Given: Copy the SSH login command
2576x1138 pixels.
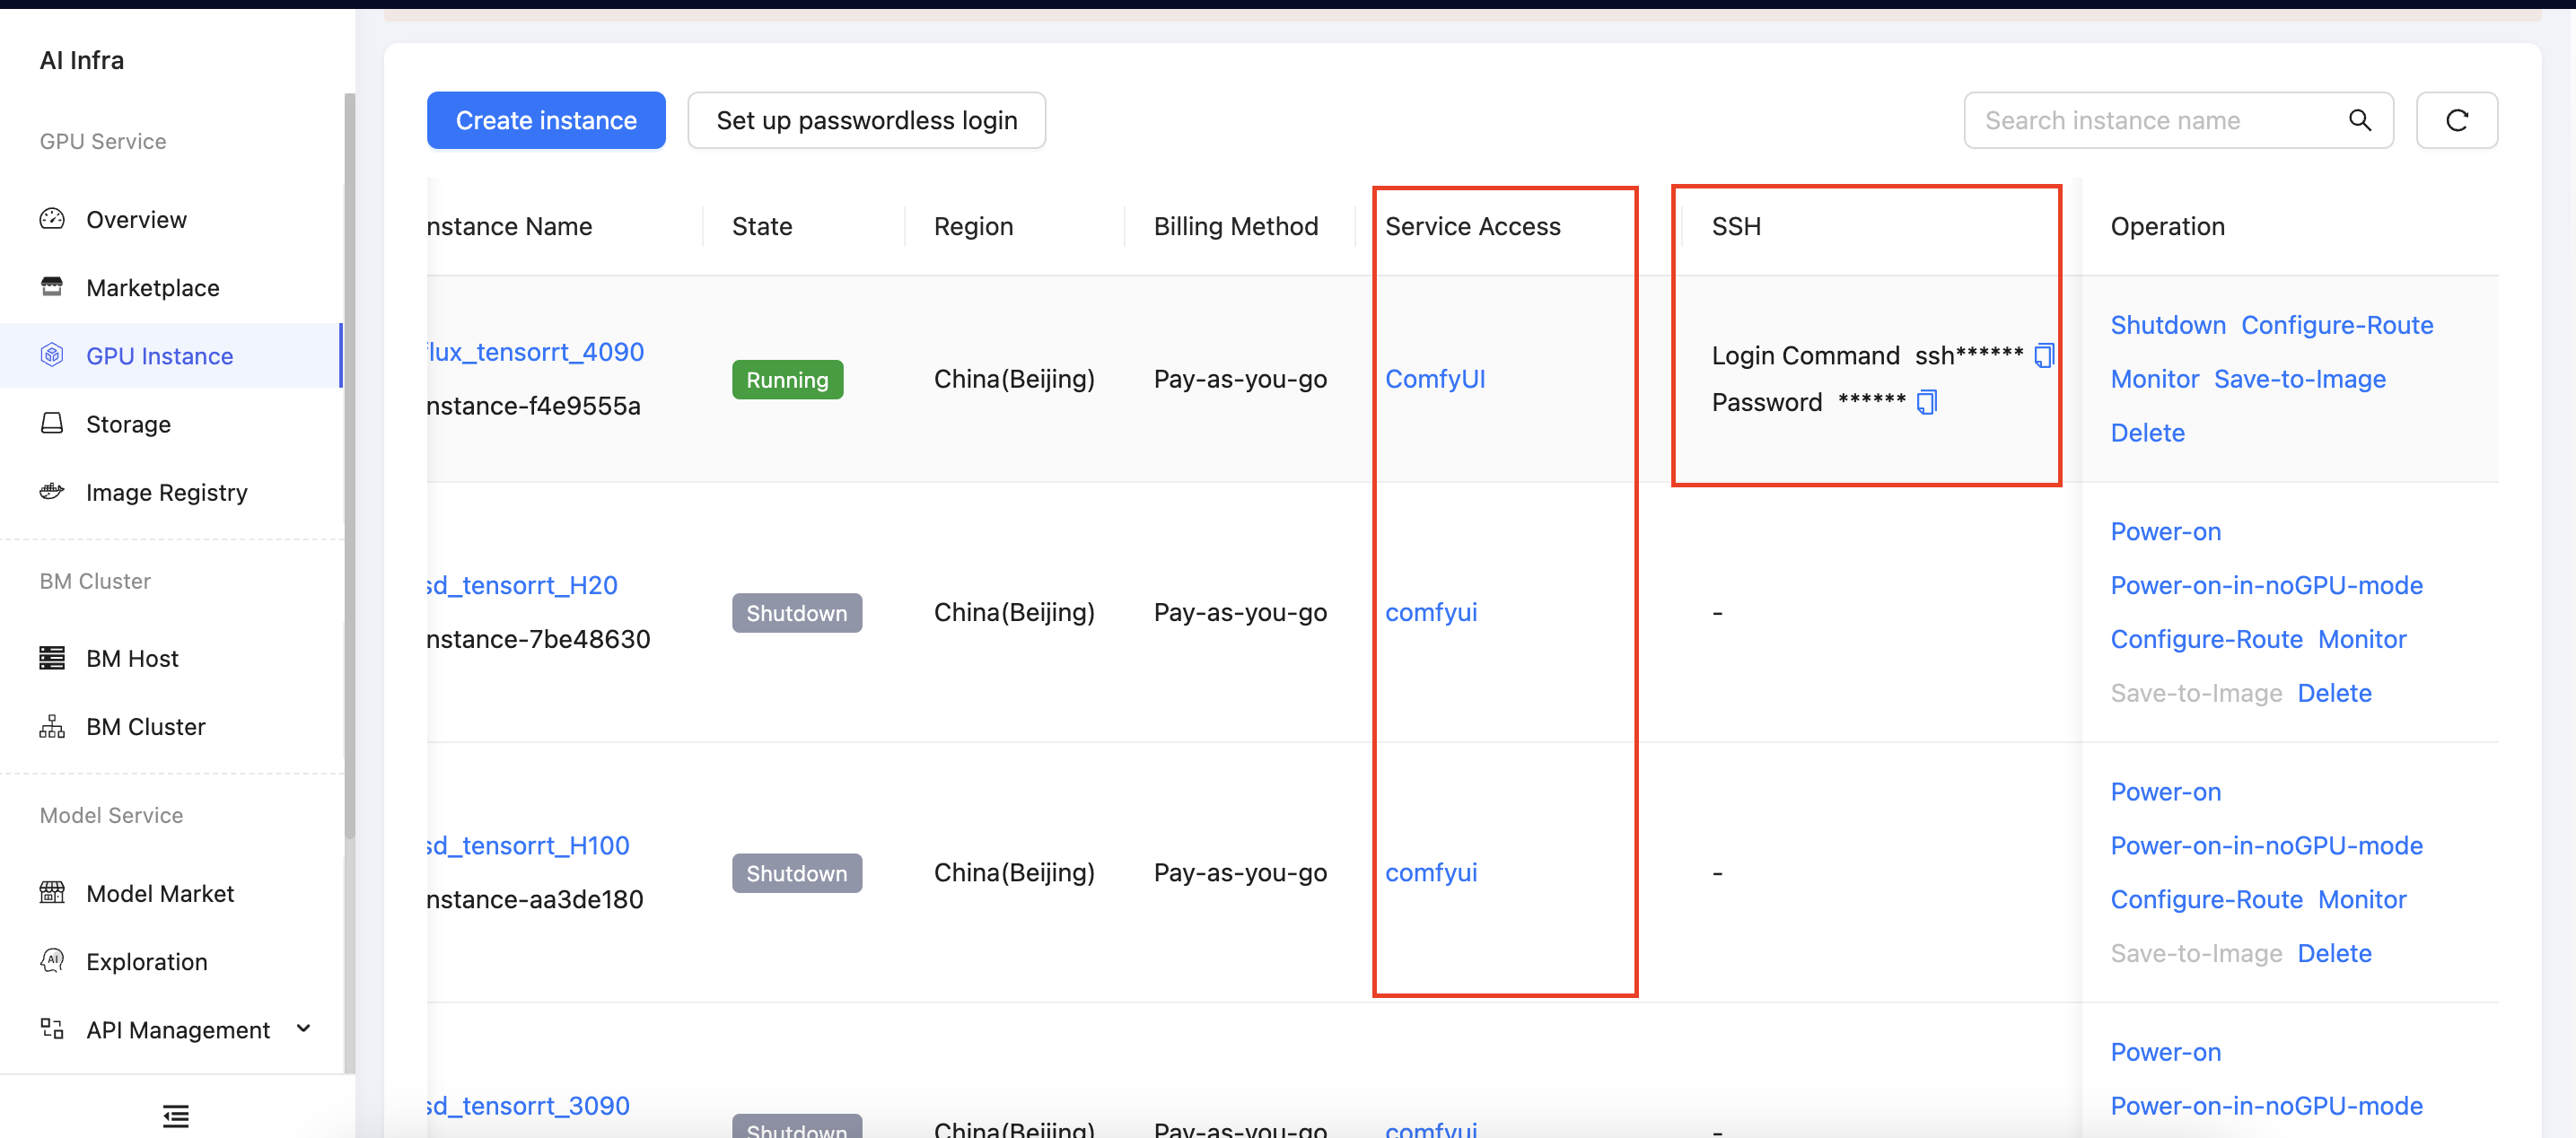Looking at the screenshot, I should [2044, 355].
